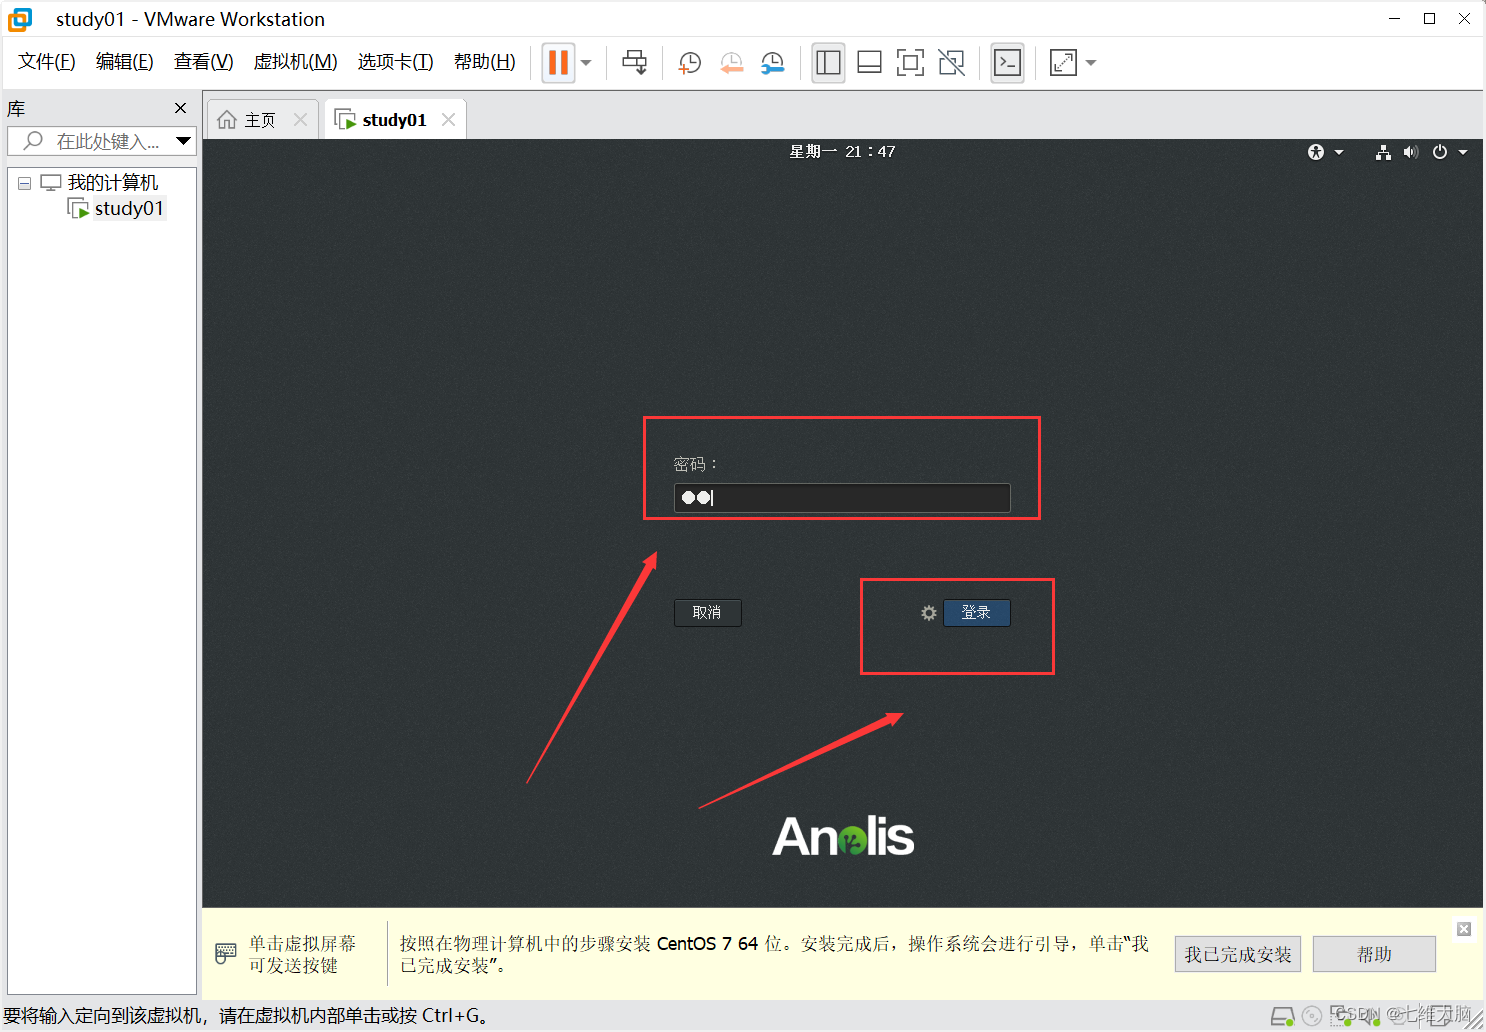This screenshot has width=1486, height=1032.
Task: Click the guest volume speaker icon
Action: click(x=1410, y=152)
